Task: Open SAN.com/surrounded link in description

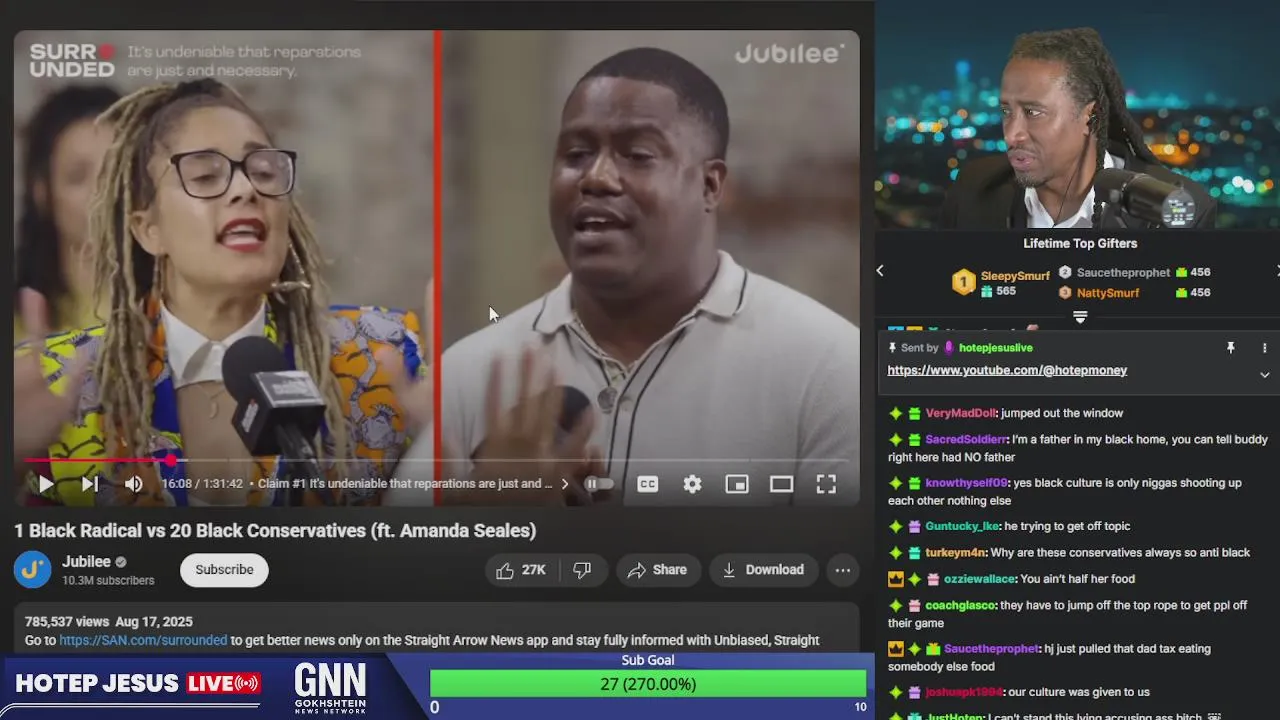Action: 143,640
